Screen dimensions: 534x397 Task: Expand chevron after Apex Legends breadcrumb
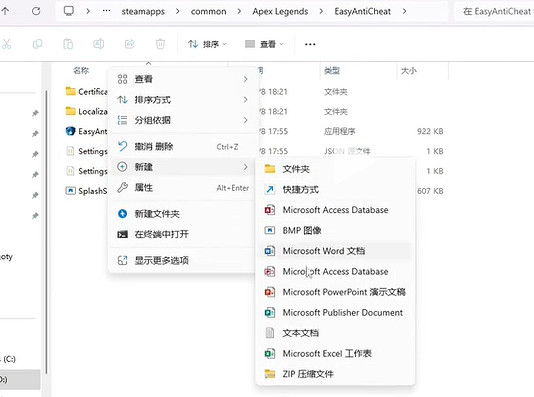321,11
